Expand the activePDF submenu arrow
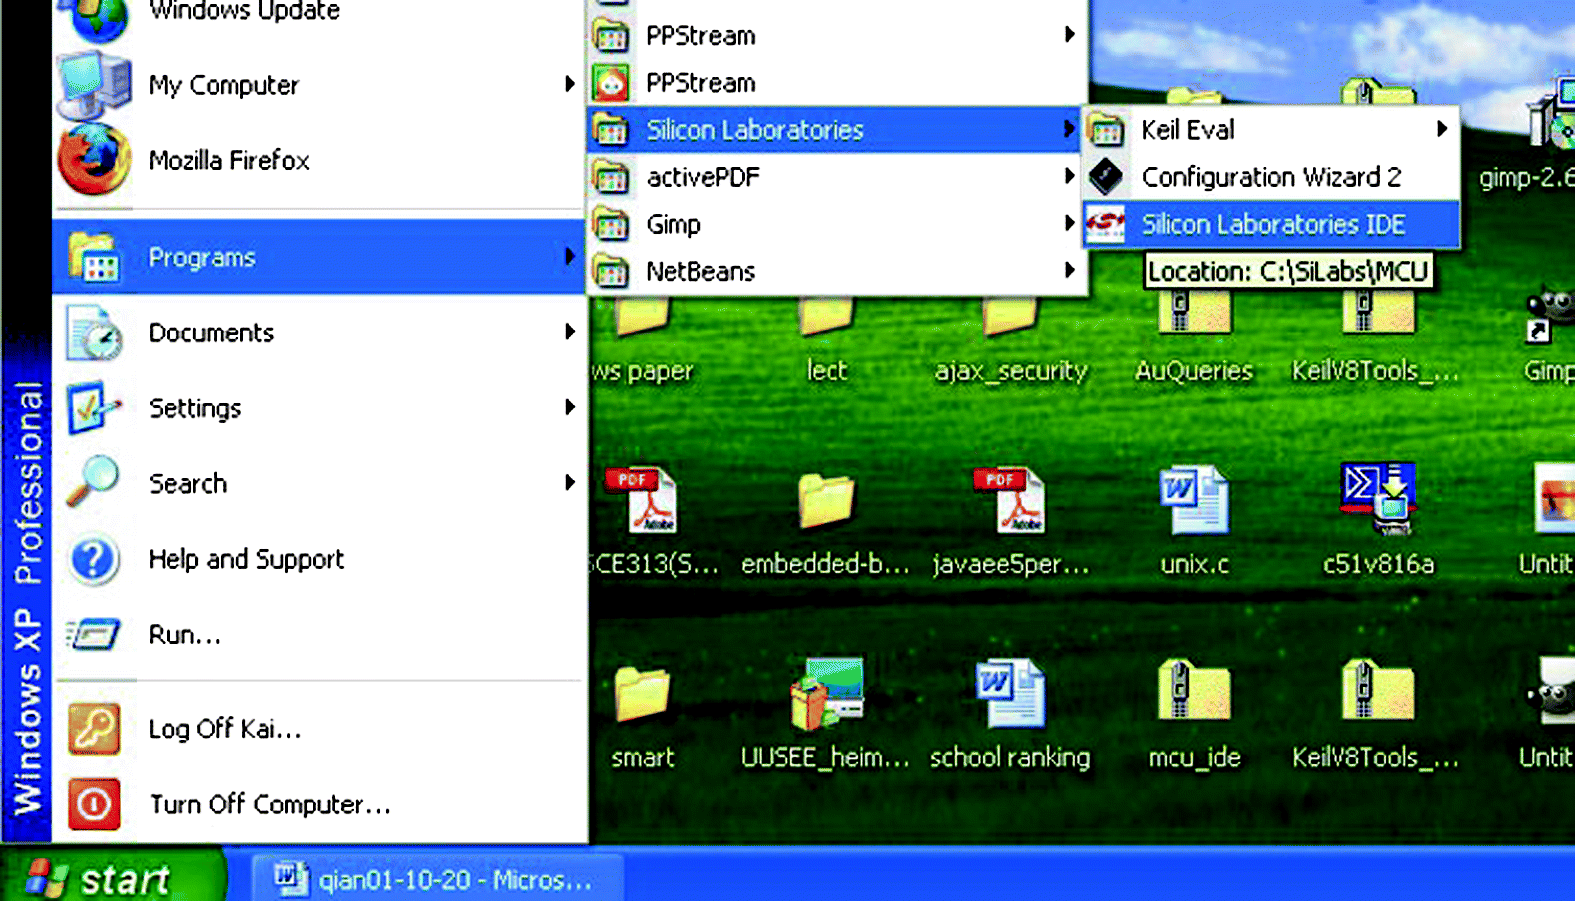The image size is (1575, 901). click(1070, 176)
